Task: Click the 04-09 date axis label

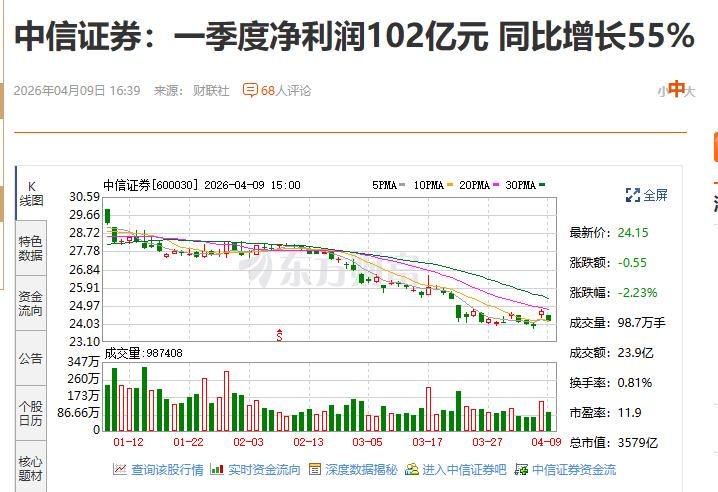Action: (x=546, y=442)
